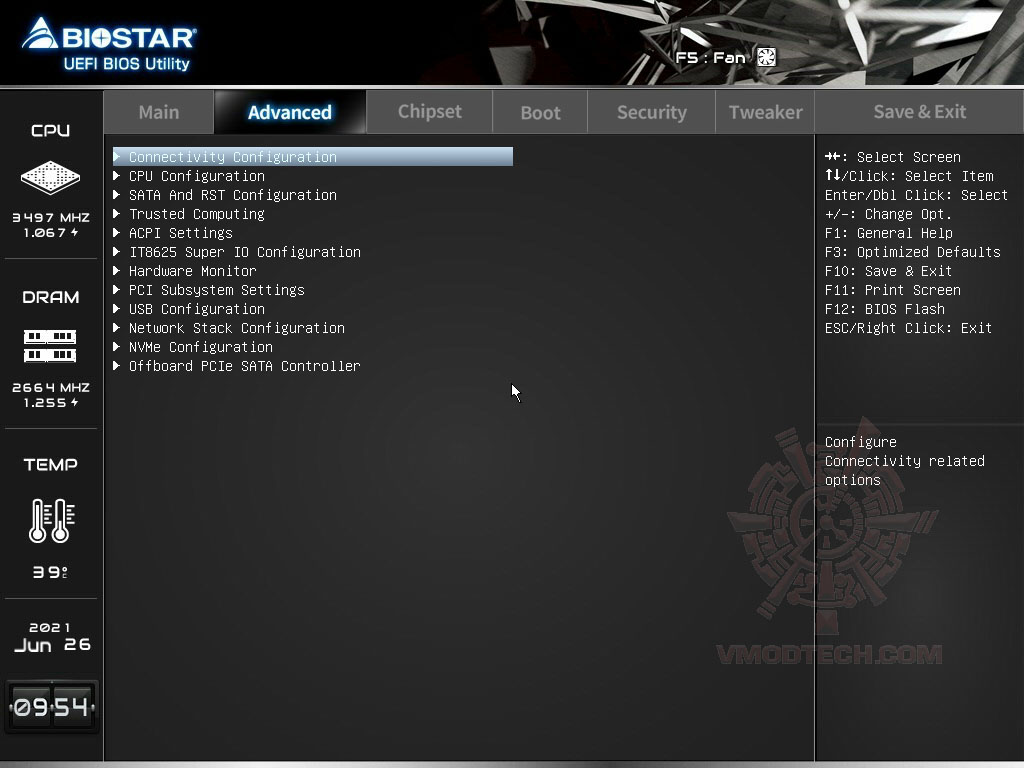Go to the Boot tab
Image resolution: width=1024 pixels, height=768 pixels.
click(x=540, y=112)
